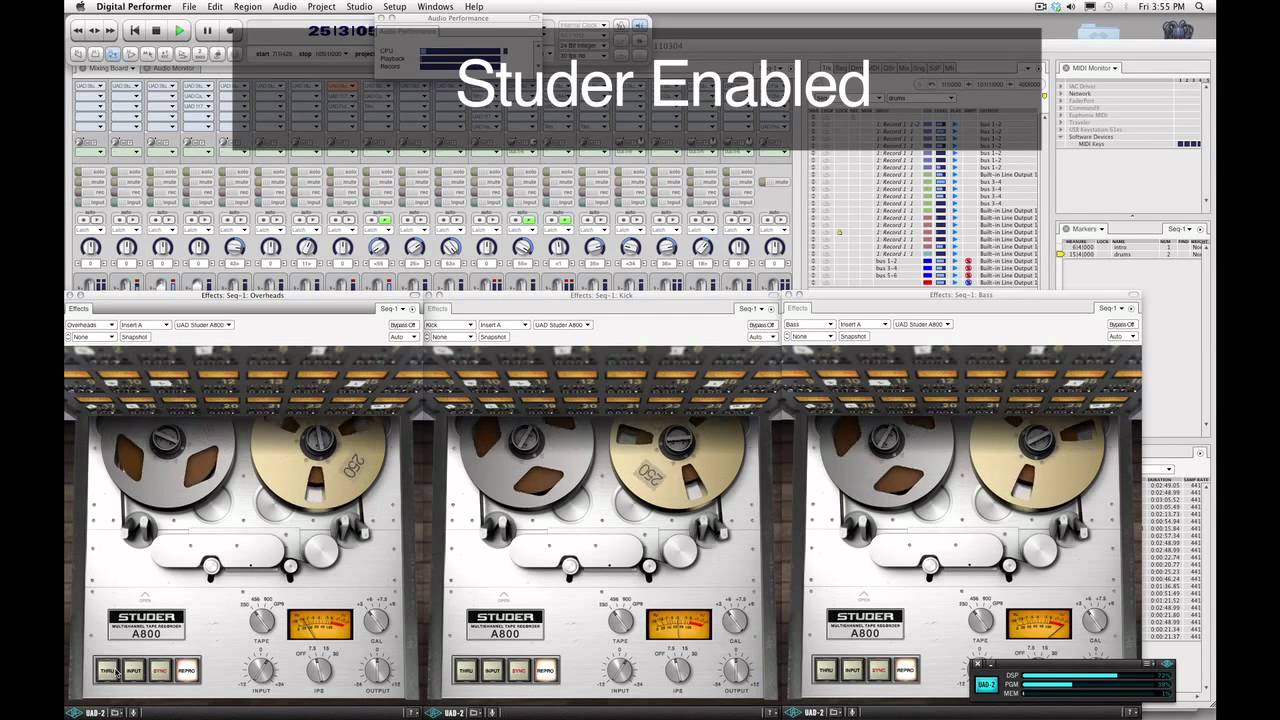Click the VU meter on Overheads Studer
Viewport: 1280px width, 720px height.
click(320, 624)
